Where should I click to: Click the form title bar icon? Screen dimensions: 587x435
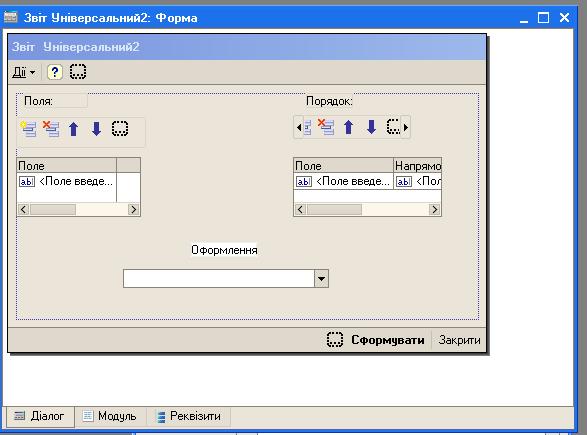[x=10, y=17]
